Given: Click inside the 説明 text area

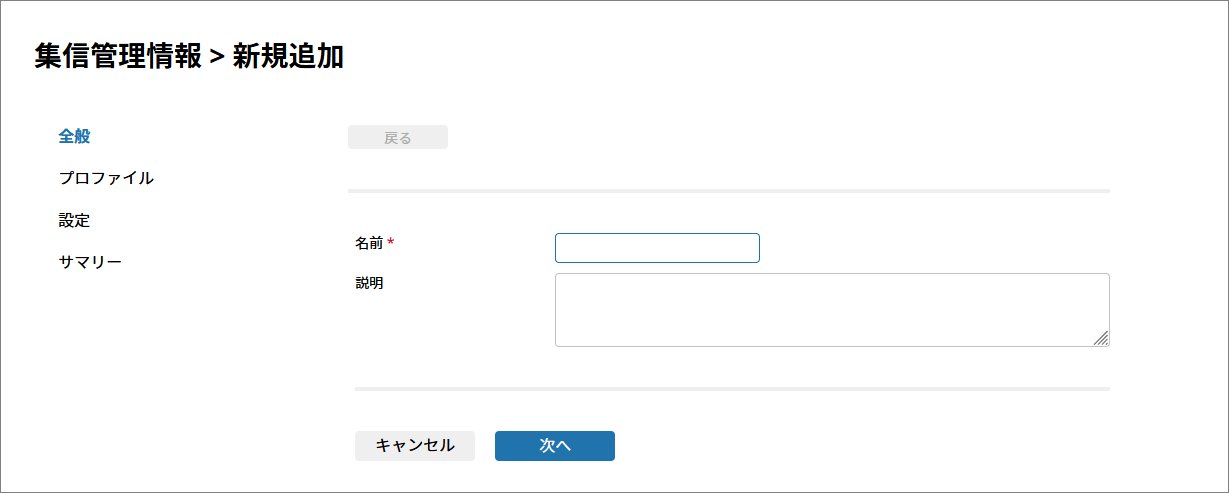Looking at the screenshot, I should click(831, 310).
